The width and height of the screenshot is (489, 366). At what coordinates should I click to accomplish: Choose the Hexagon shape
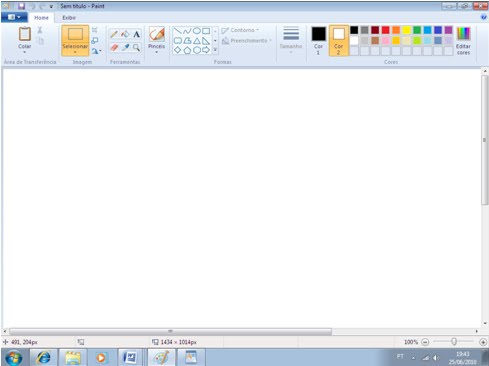[197, 50]
